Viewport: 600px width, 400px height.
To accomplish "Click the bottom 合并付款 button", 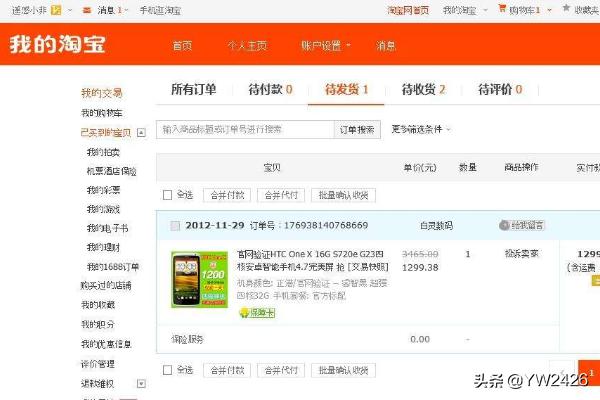I will [x=227, y=370].
